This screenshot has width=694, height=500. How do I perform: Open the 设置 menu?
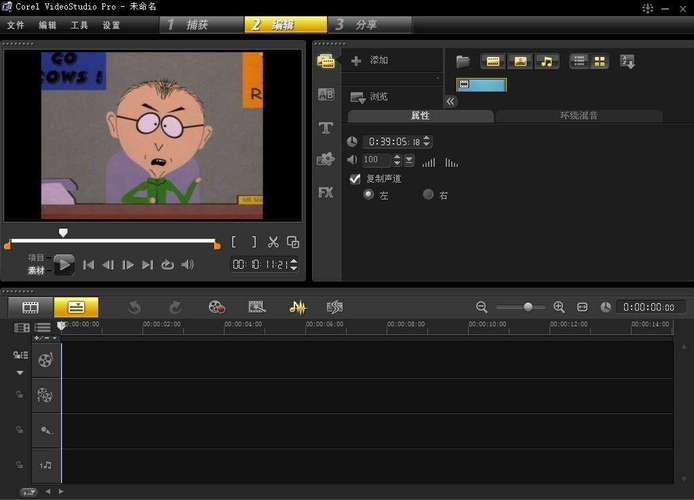(112, 25)
